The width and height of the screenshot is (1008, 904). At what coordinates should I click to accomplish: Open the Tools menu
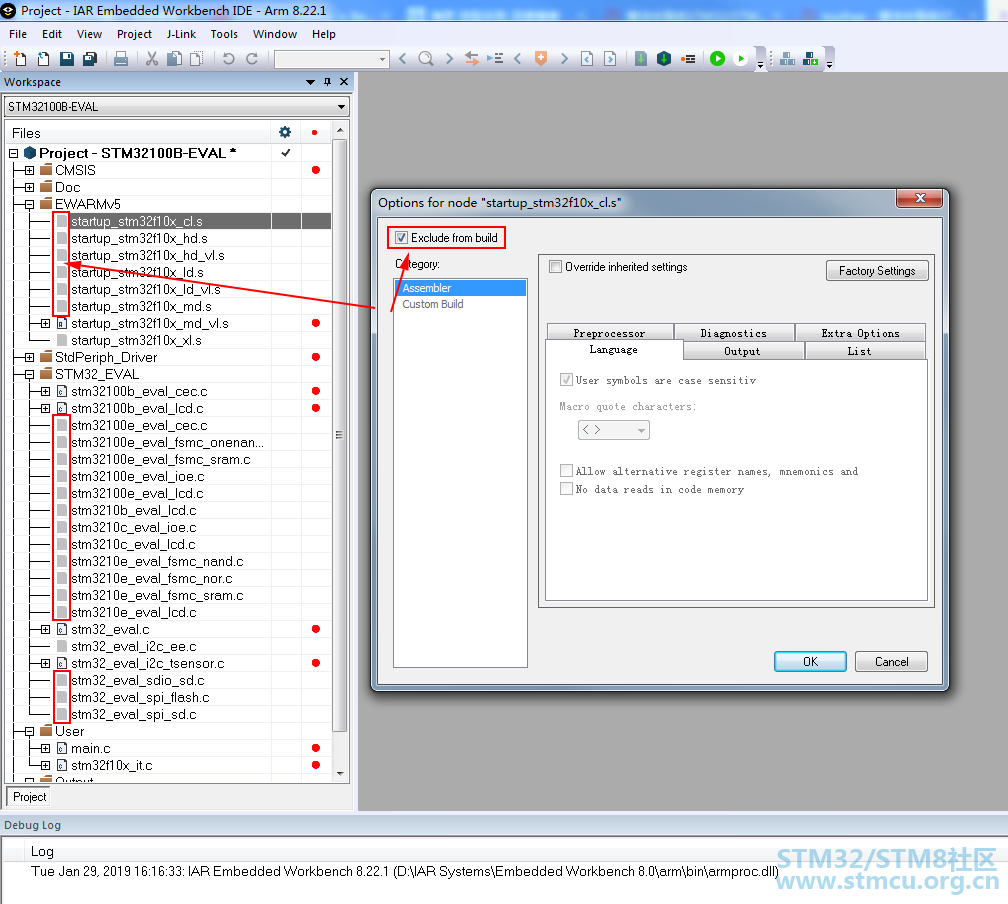tap(224, 34)
